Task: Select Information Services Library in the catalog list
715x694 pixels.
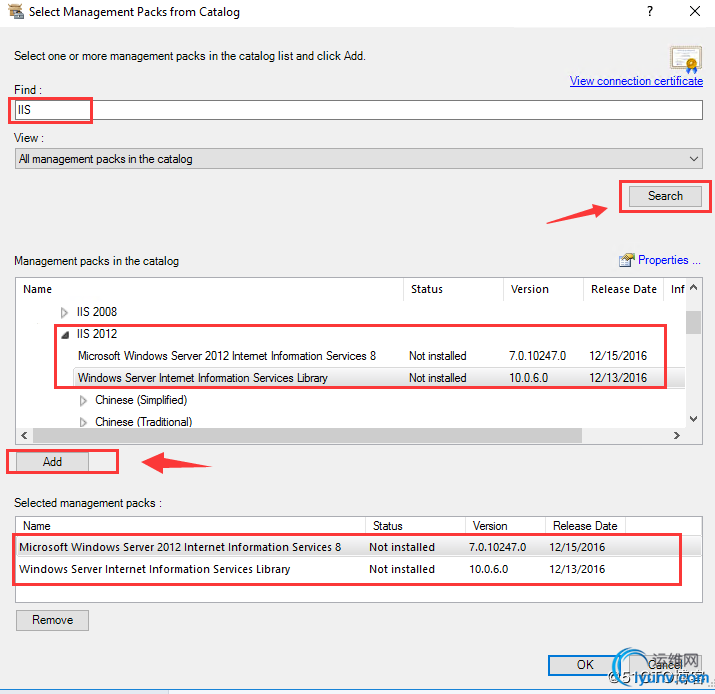Action: click(x=202, y=378)
